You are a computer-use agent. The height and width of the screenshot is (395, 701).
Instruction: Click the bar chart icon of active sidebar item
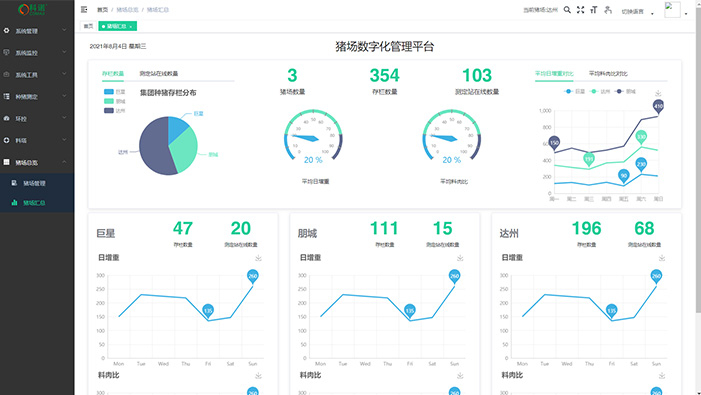tap(14, 203)
